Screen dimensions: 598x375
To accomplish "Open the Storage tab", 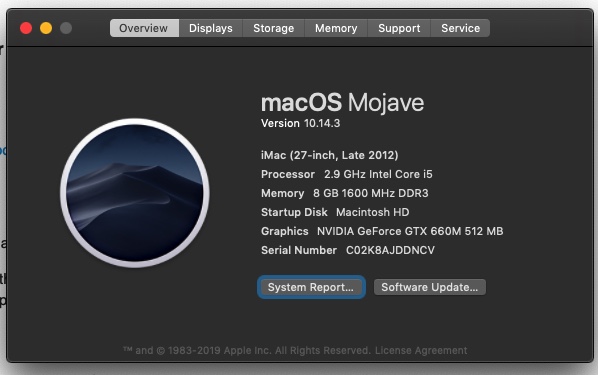I will [273, 28].
